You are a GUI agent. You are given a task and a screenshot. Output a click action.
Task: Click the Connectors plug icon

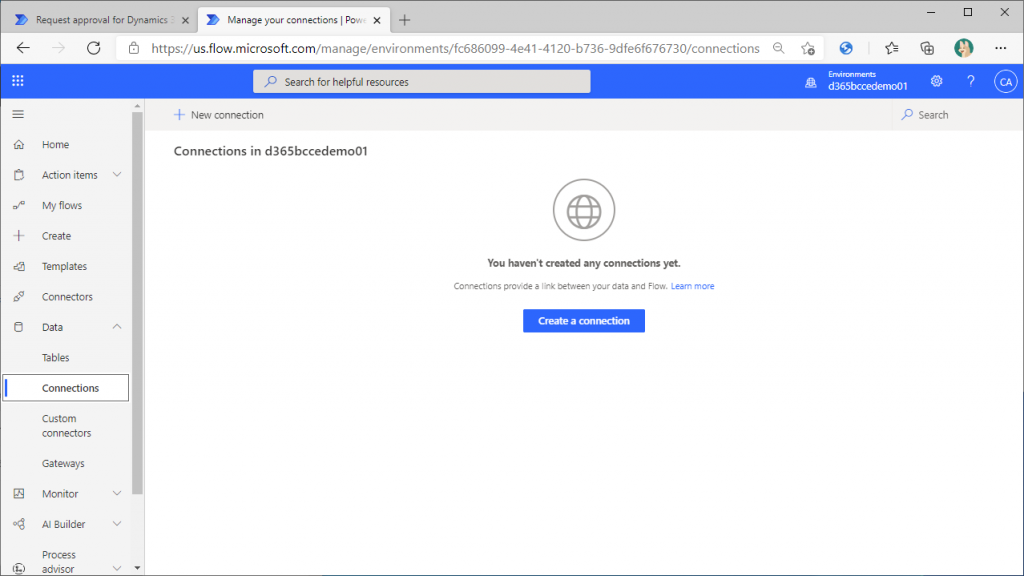point(19,296)
